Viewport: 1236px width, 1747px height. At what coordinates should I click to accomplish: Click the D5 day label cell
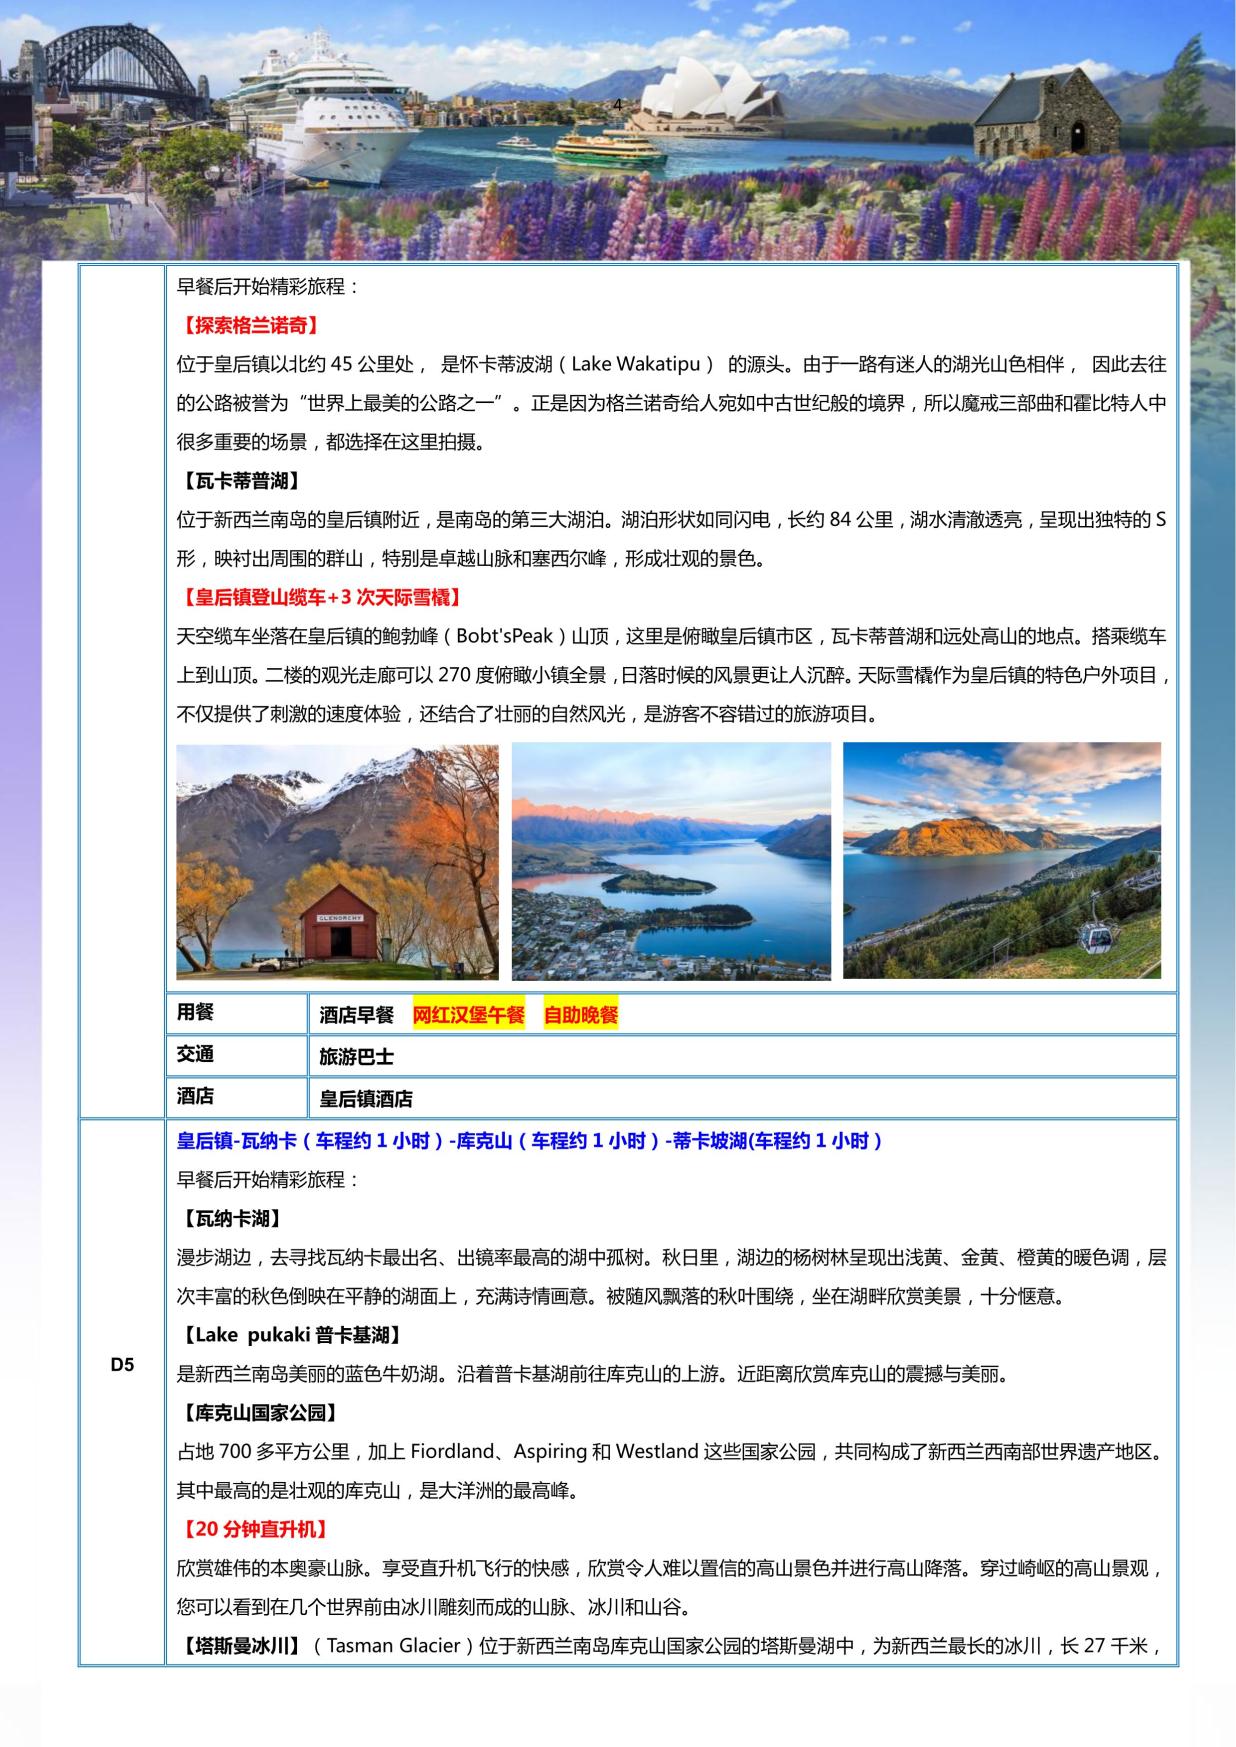(122, 1365)
